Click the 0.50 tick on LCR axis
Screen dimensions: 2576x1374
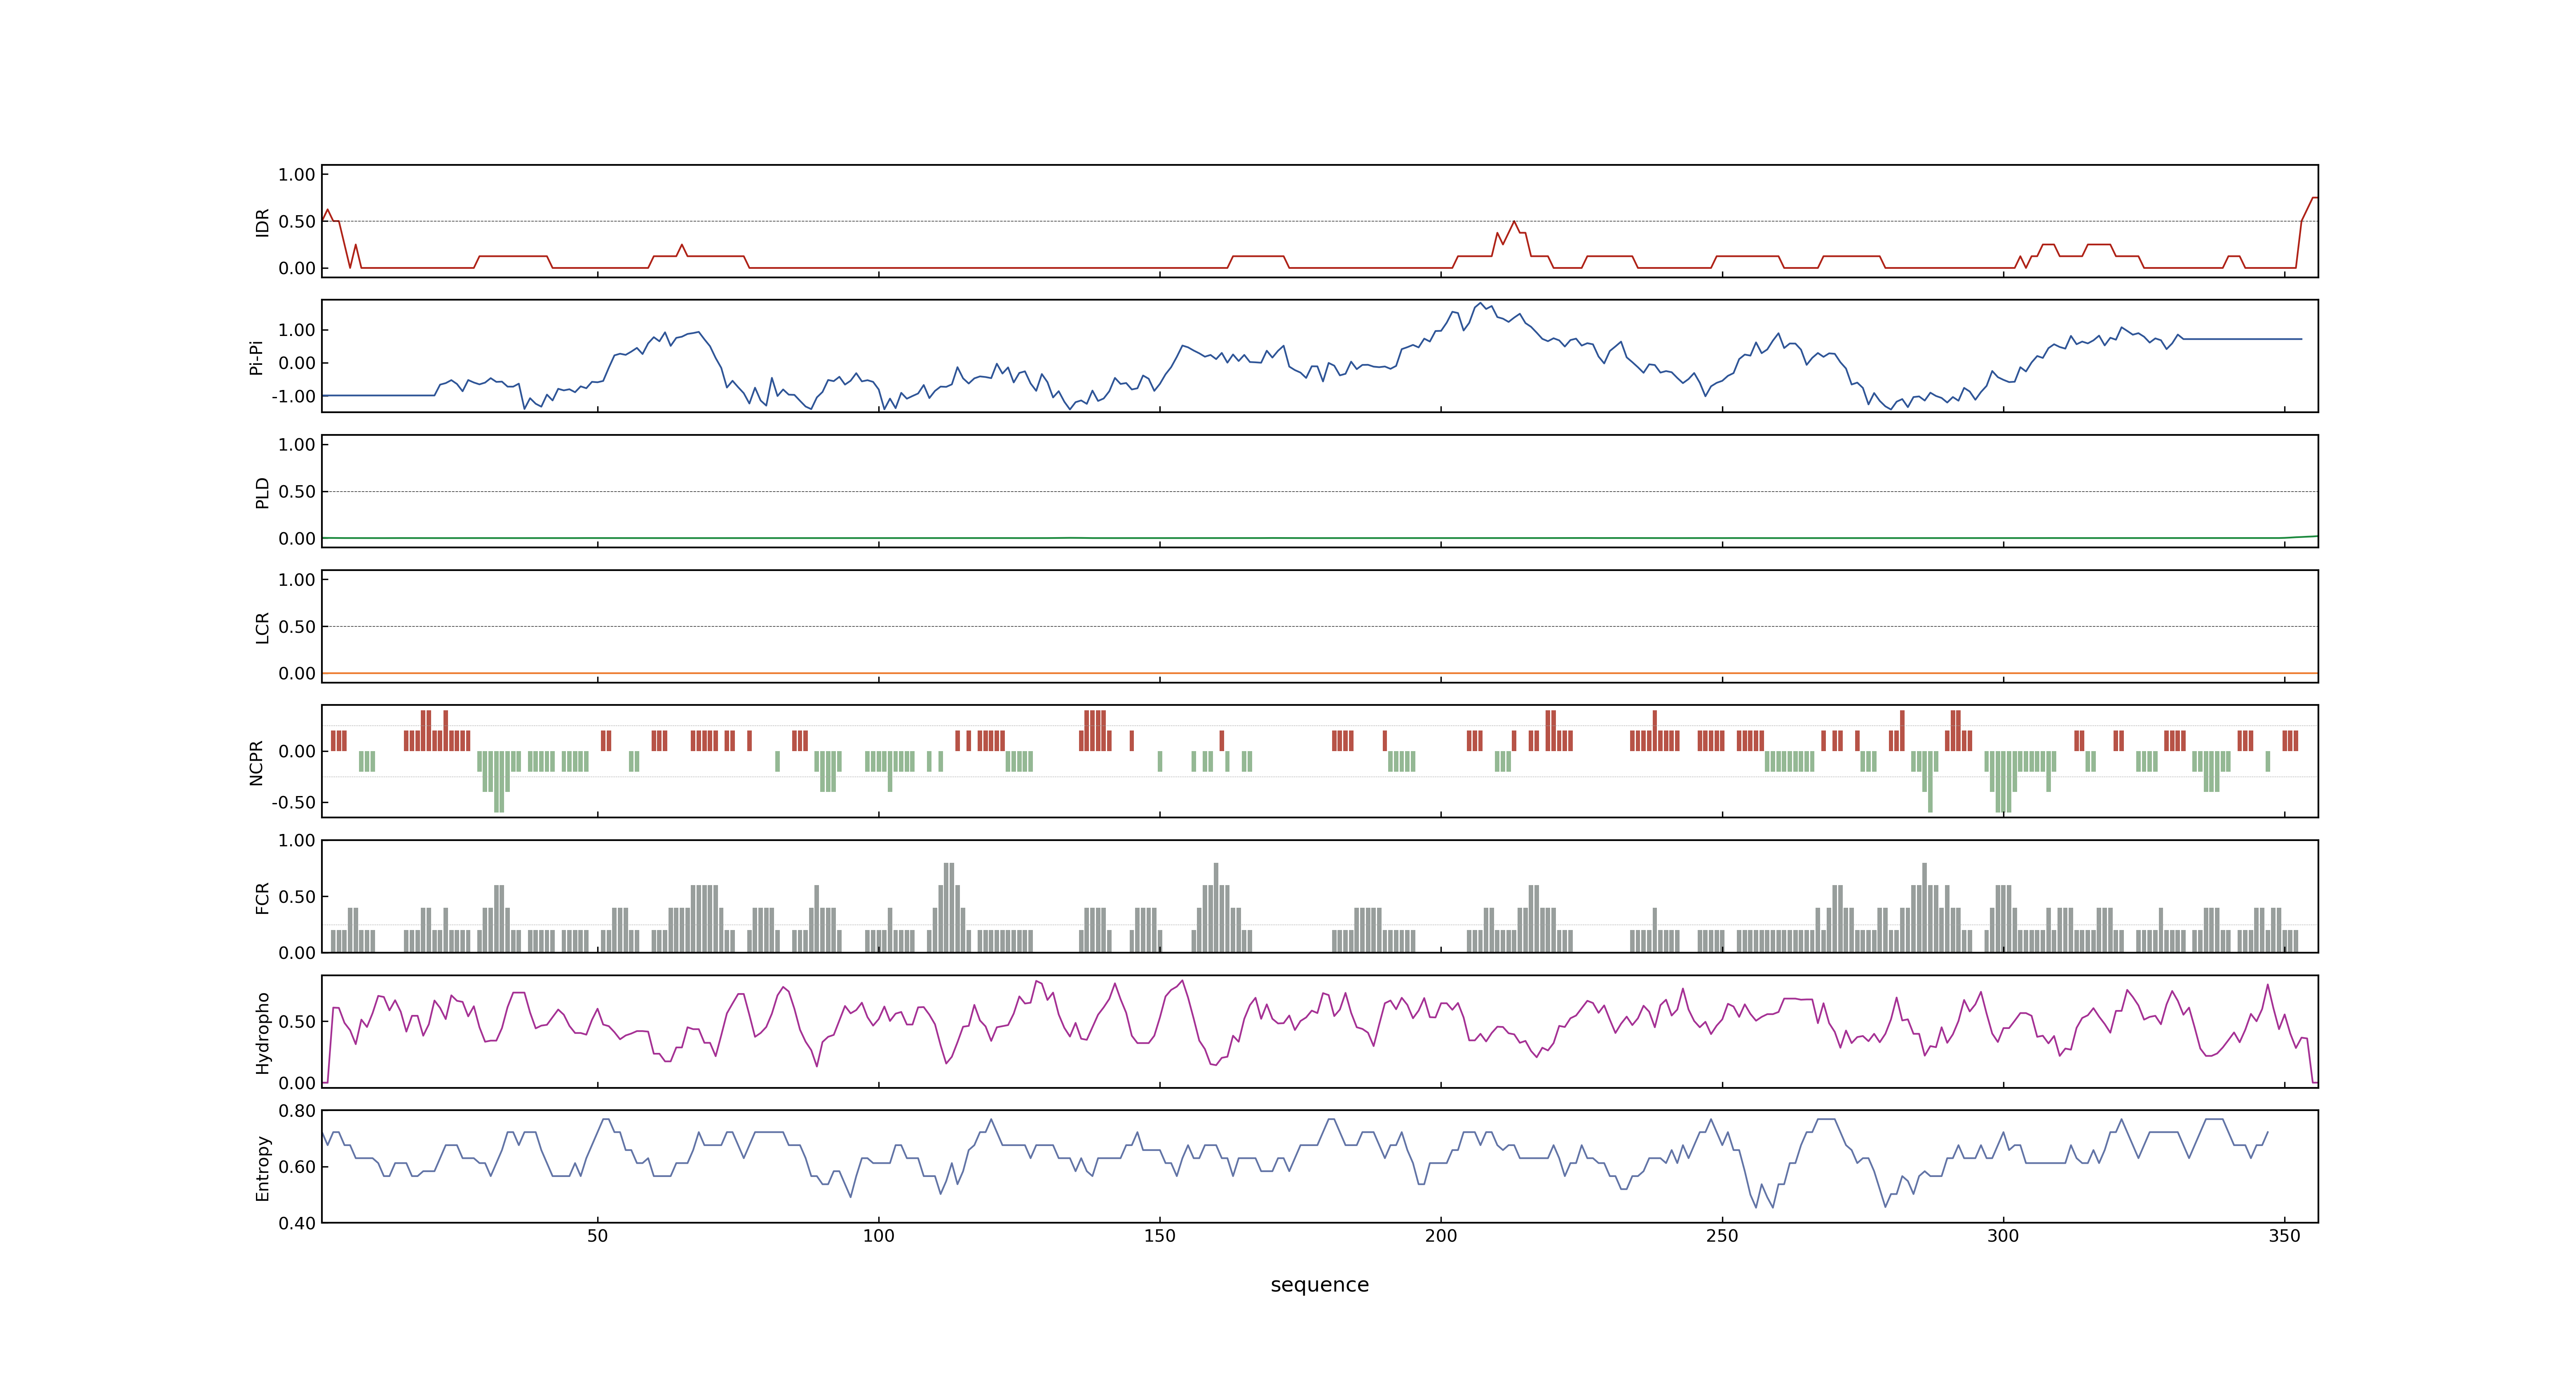pyautogui.click(x=297, y=627)
